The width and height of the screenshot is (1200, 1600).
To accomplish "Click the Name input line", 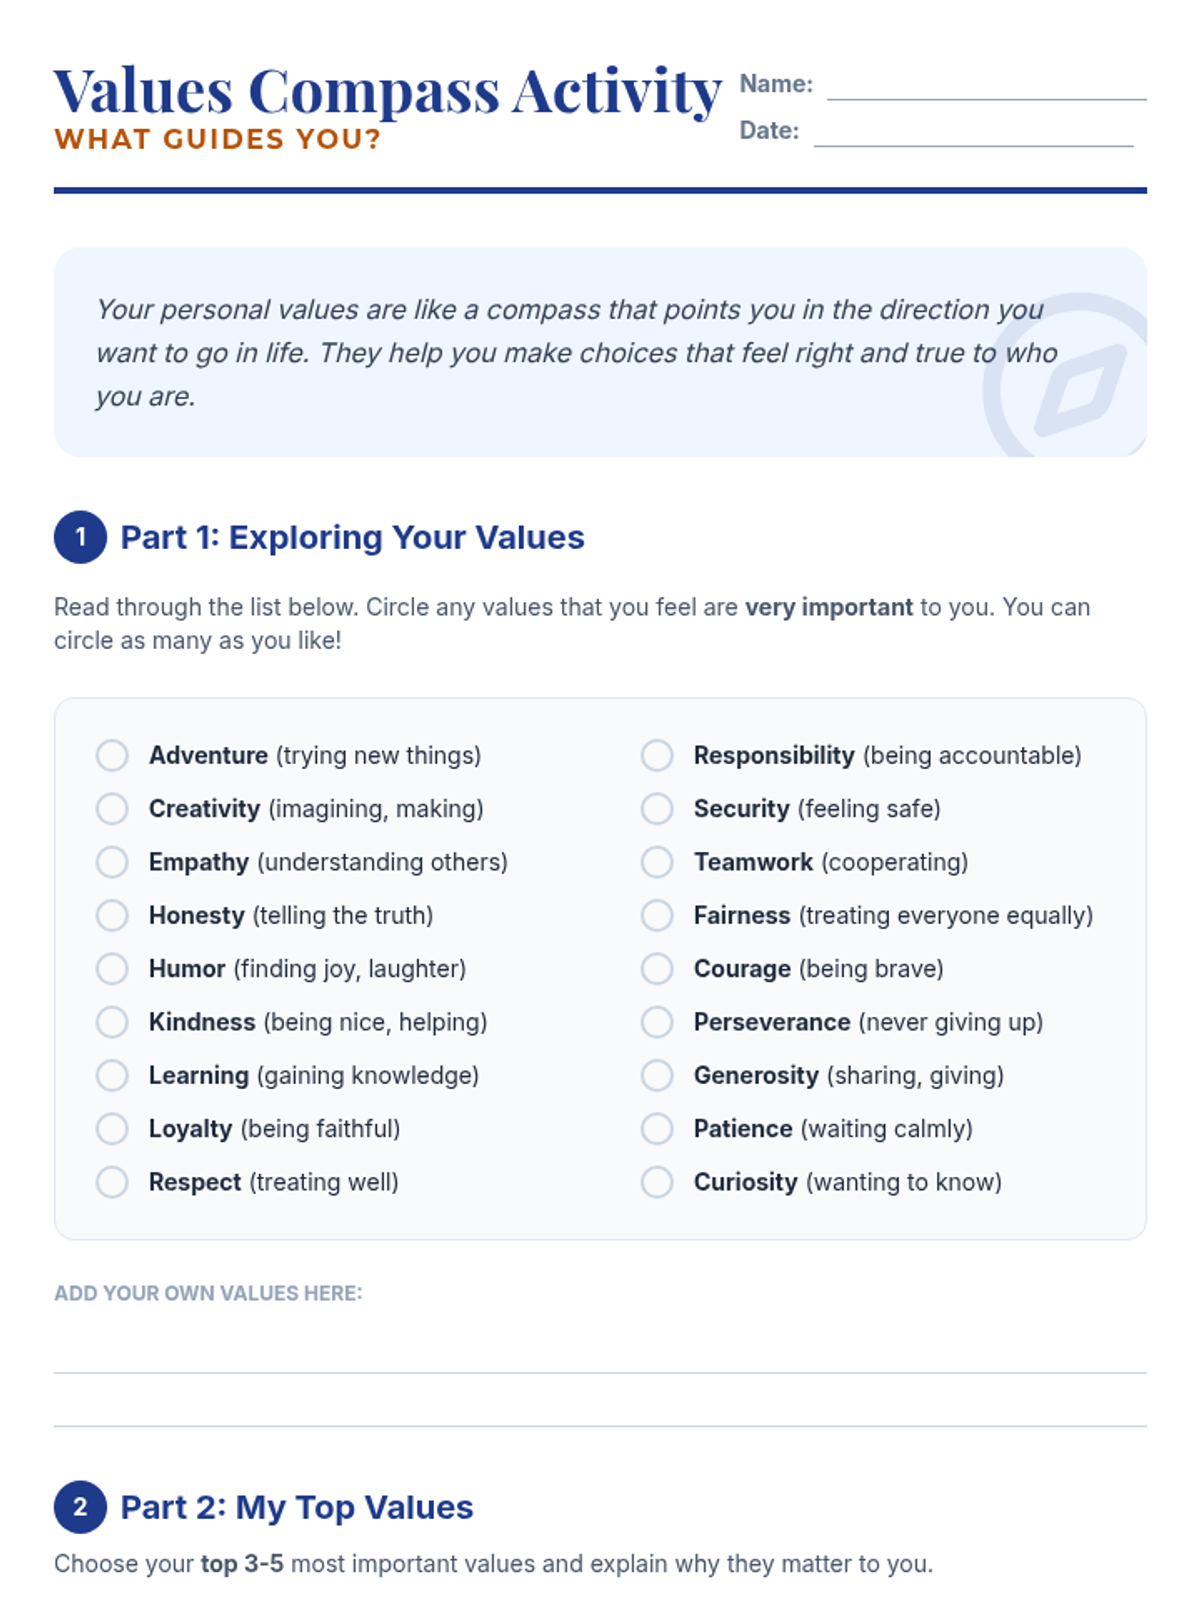I will [x=986, y=88].
